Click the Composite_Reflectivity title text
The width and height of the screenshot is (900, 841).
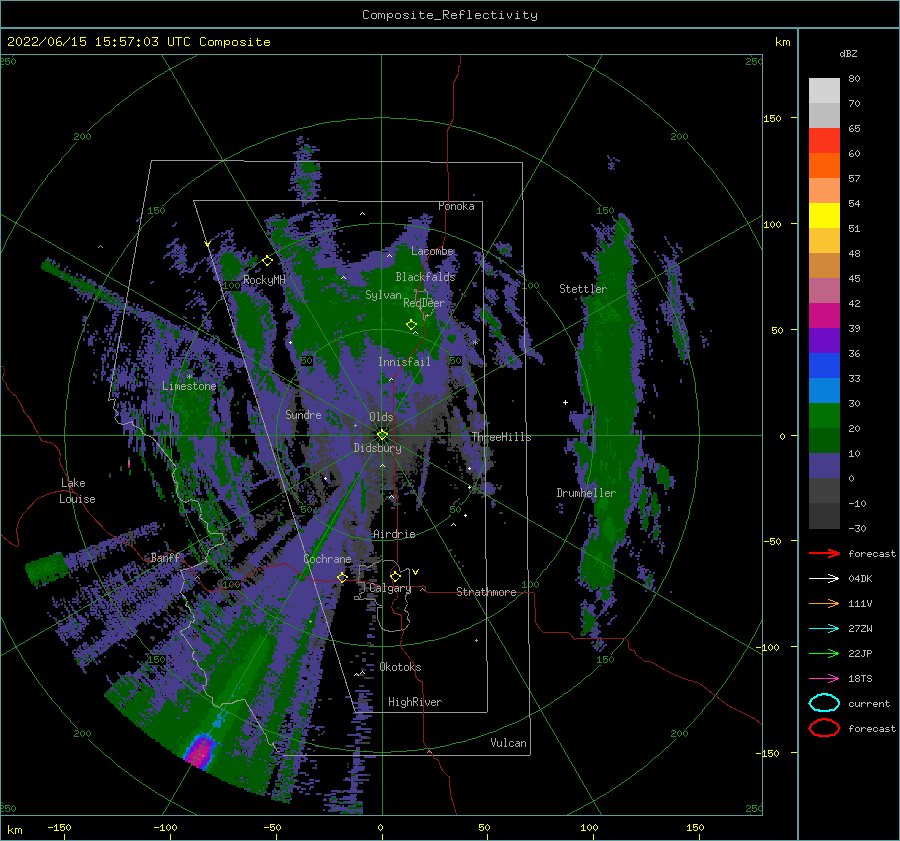pos(450,15)
